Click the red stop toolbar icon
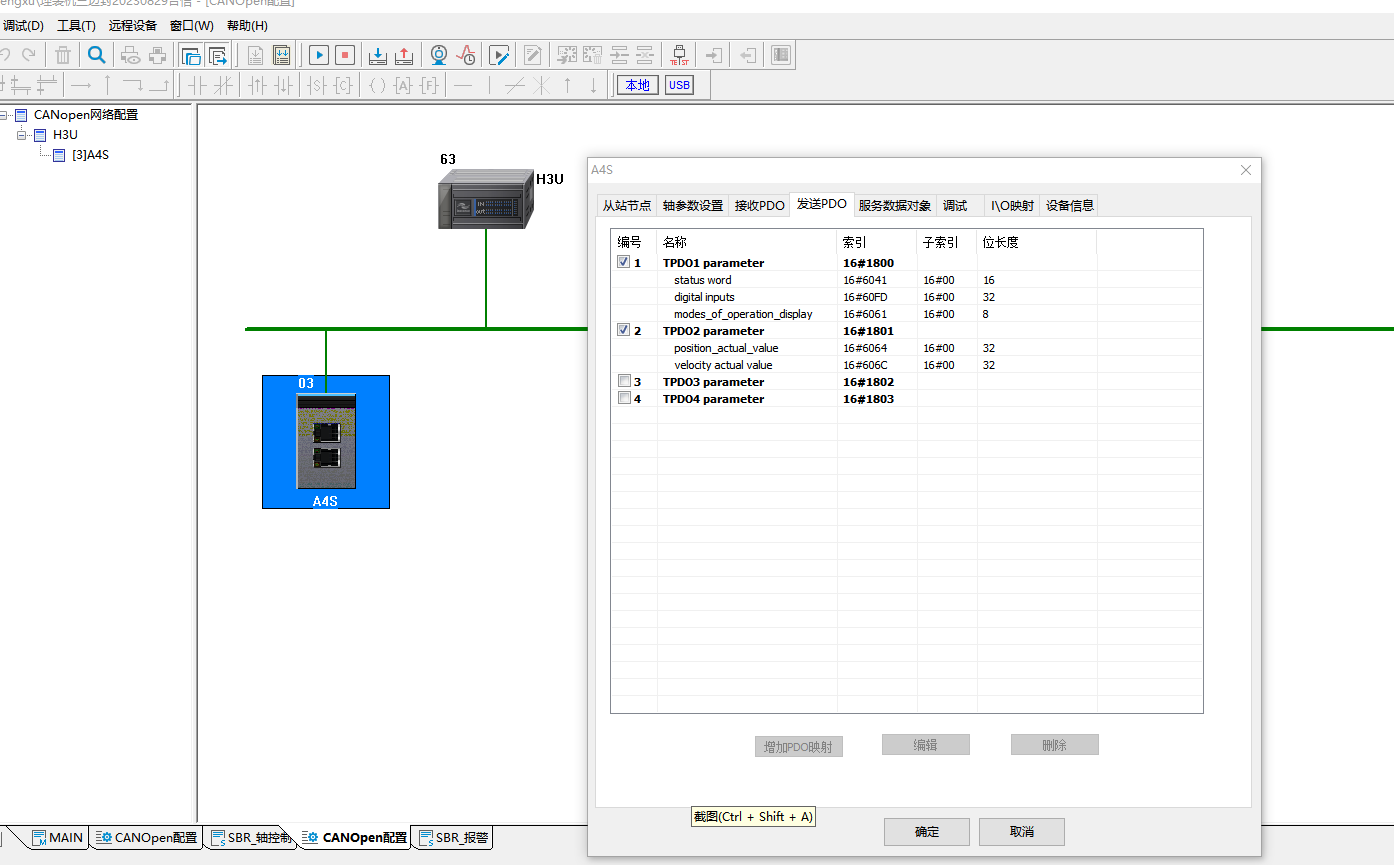Screen dimensions: 1394x865 pos(344,55)
